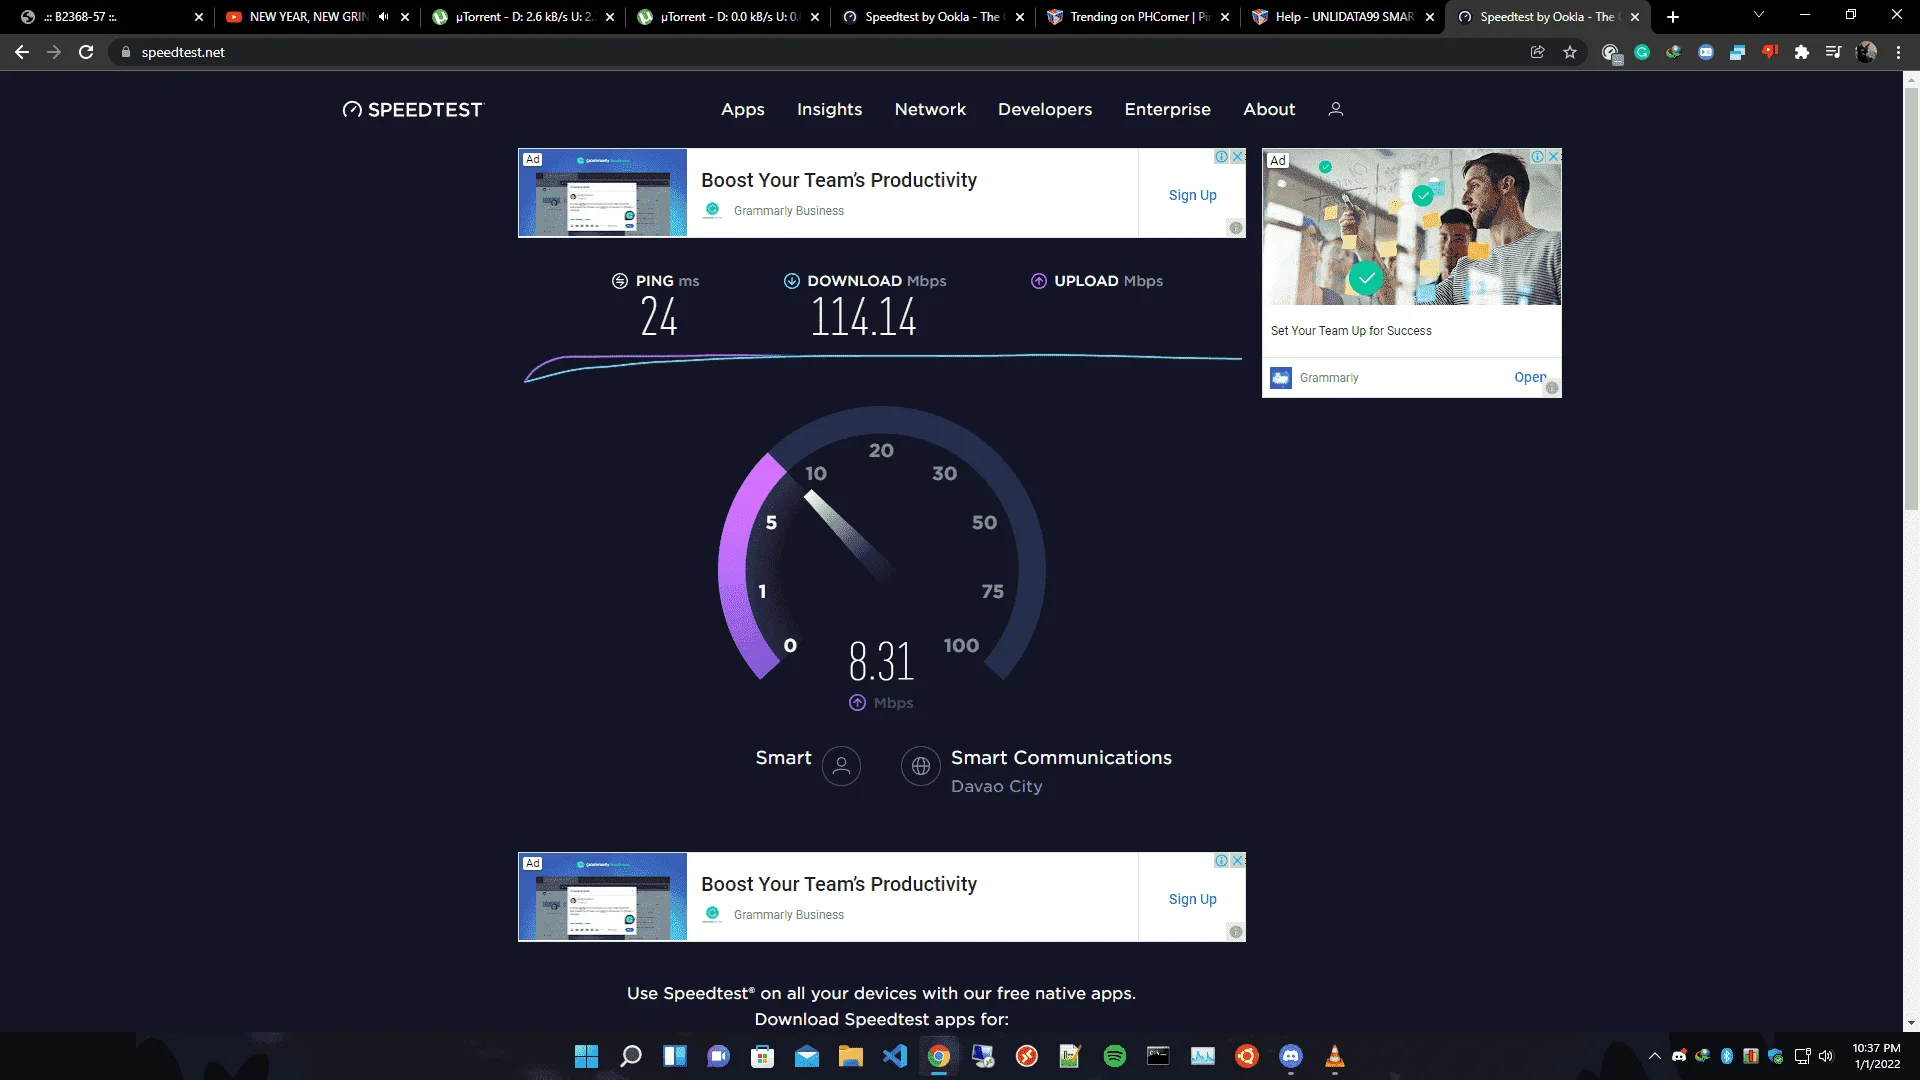Click the globe icon beside Smart Communications
Image resolution: width=1920 pixels, height=1080 pixels.
(920, 766)
